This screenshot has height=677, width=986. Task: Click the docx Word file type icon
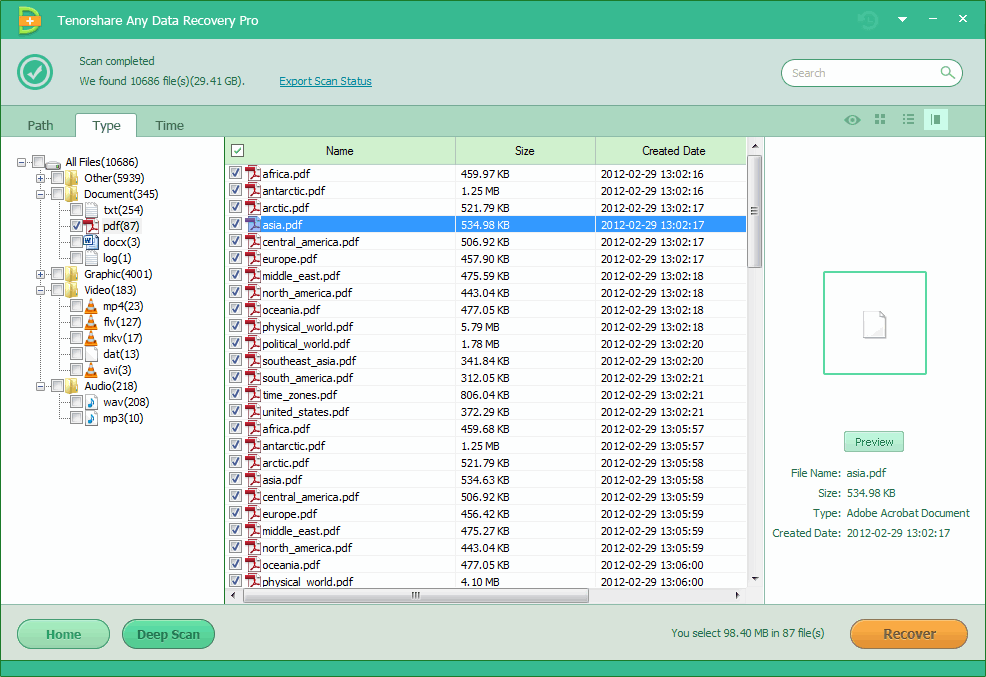tap(92, 242)
